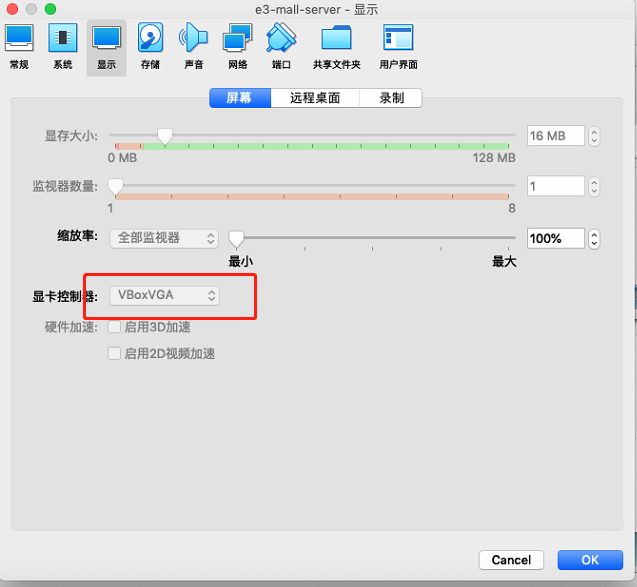Open the VBoxVGA graphics controller dropdown

click(x=165, y=295)
